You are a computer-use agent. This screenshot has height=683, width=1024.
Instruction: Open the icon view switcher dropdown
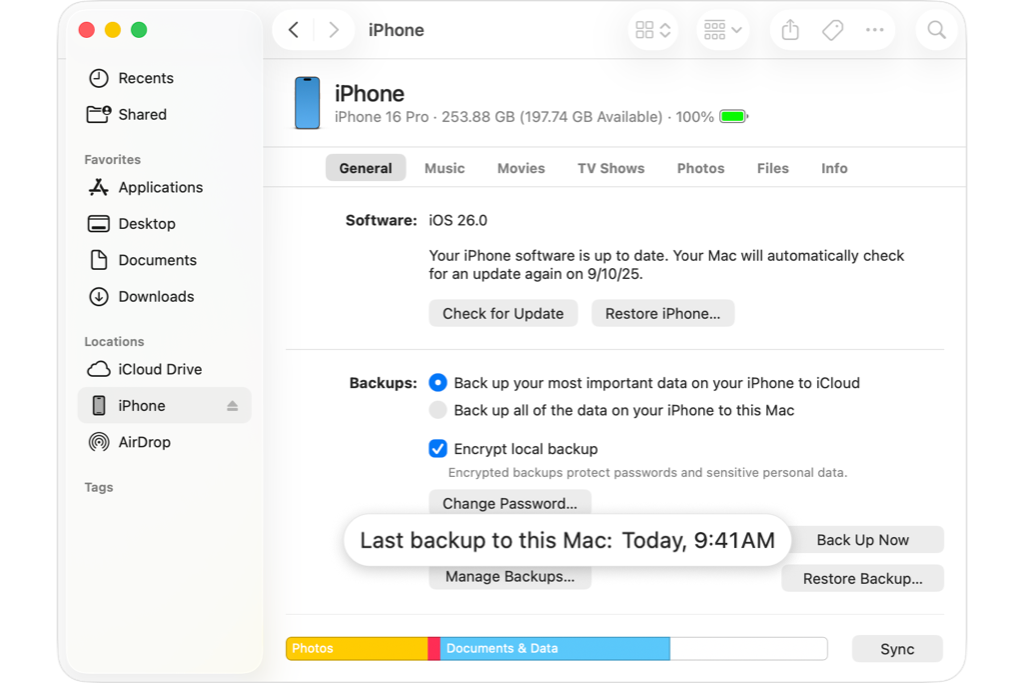(653, 30)
